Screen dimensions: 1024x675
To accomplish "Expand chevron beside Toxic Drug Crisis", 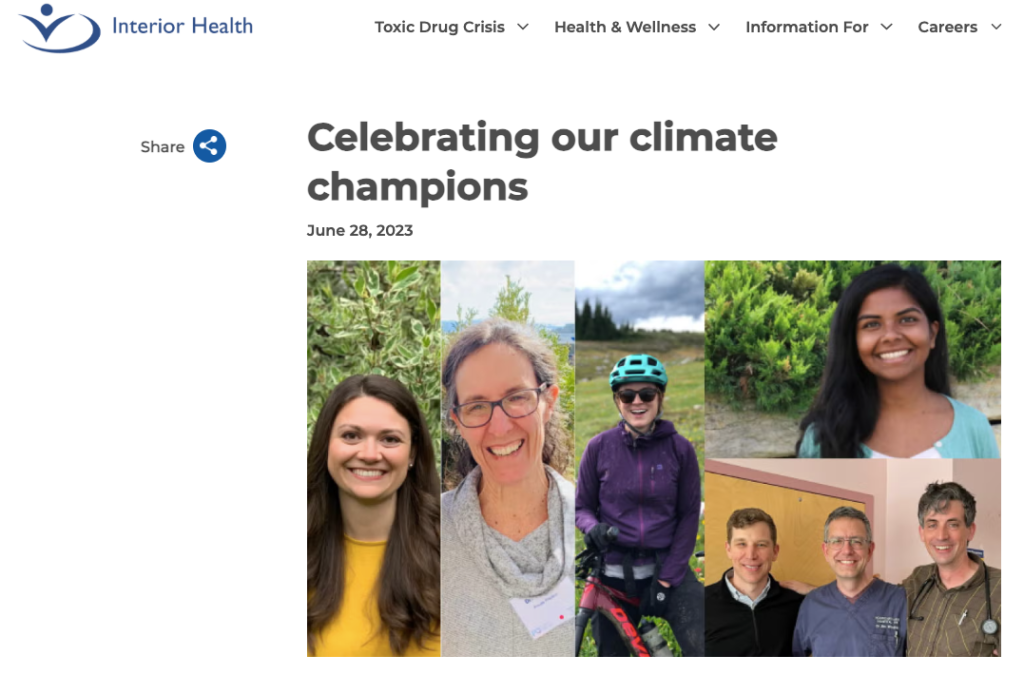I will tap(523, 27).
